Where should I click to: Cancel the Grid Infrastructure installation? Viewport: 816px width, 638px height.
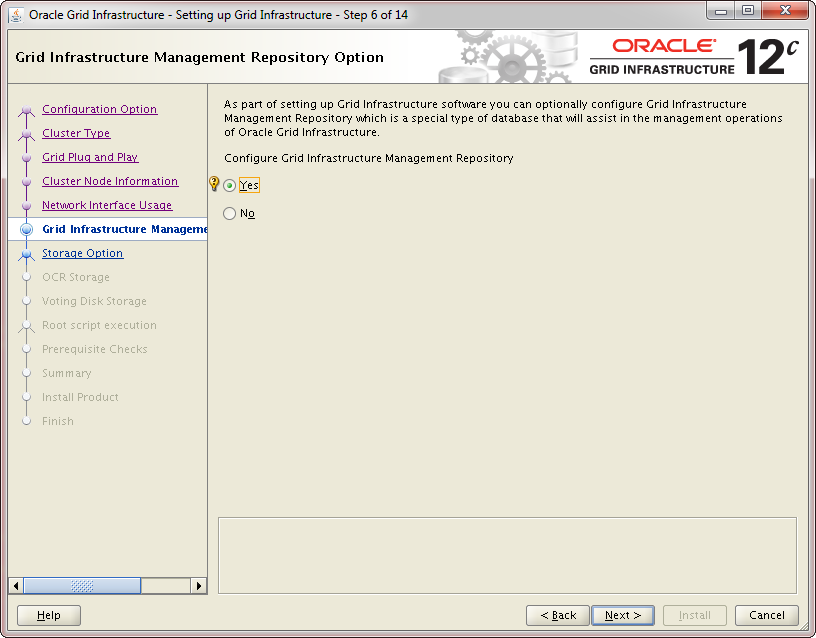(x=766, y=615)
